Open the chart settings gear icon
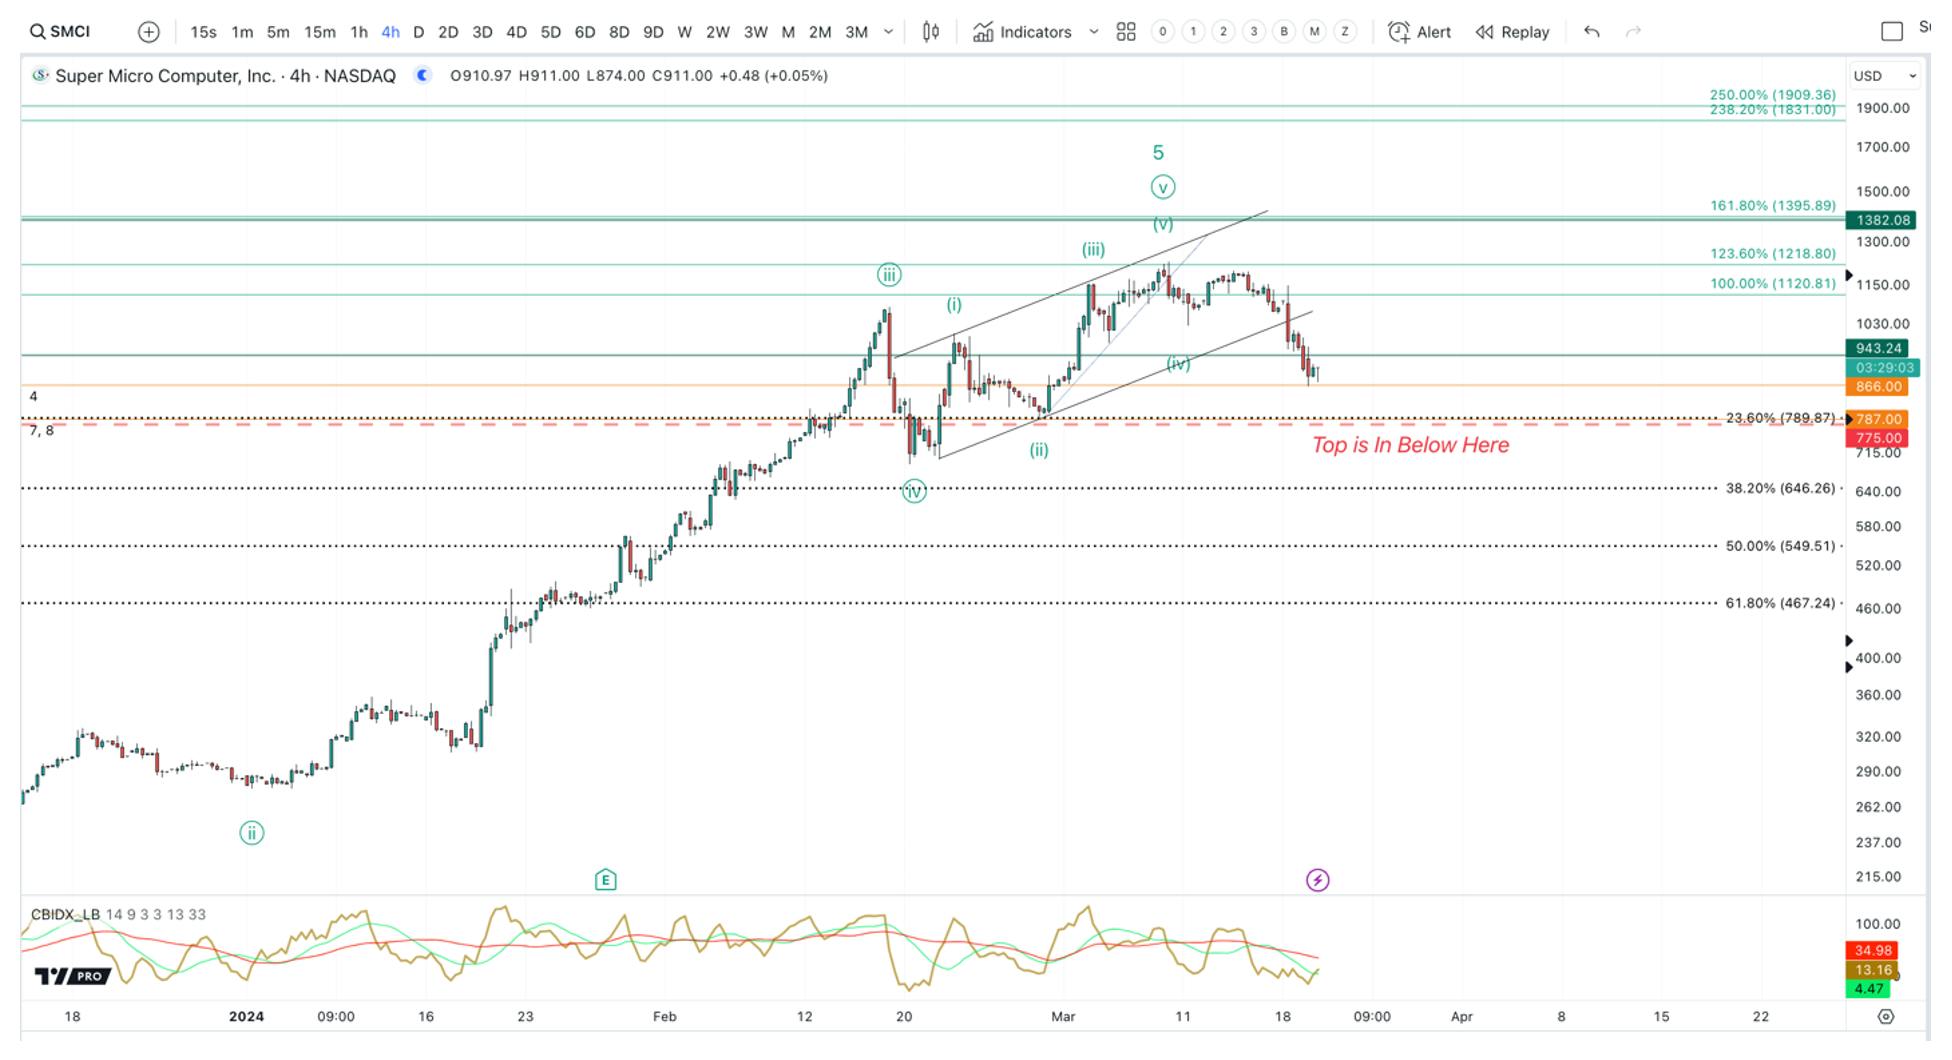Image resolution: width=1952 pixels, height=1060 pixels. click(x=1886, y=1016)
